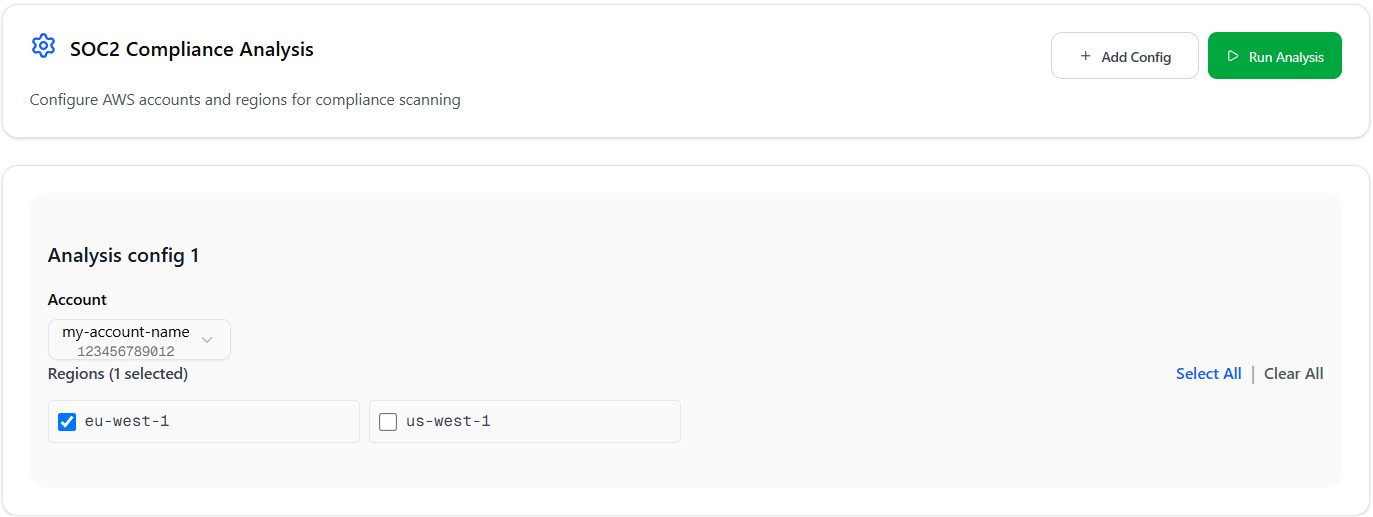
Task: Click the Configure AWS accounts description text
Action: [245, 100]
